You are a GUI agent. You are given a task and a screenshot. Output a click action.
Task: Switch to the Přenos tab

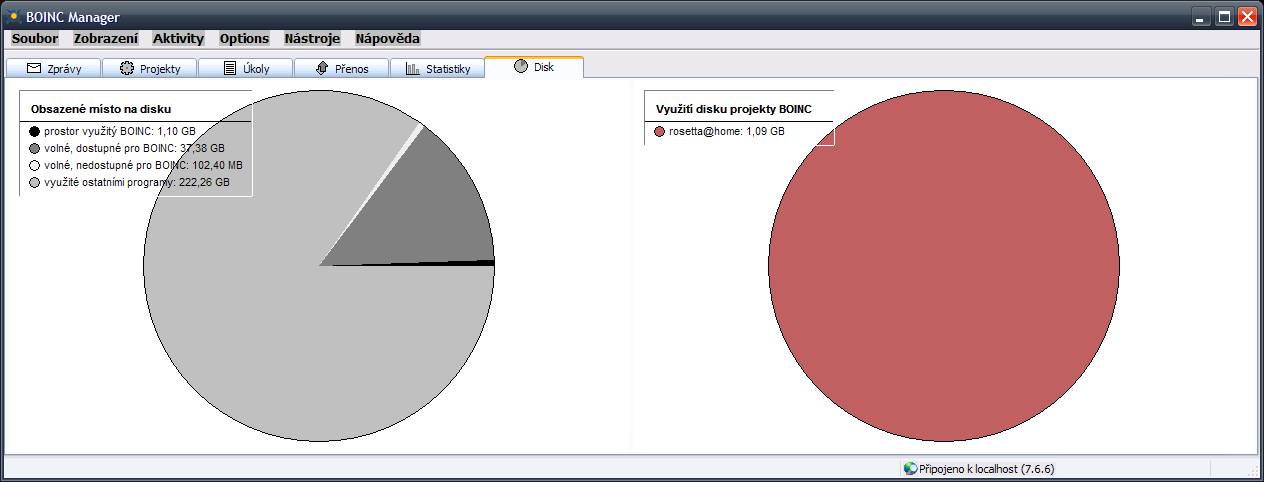(x=342, y=68)
